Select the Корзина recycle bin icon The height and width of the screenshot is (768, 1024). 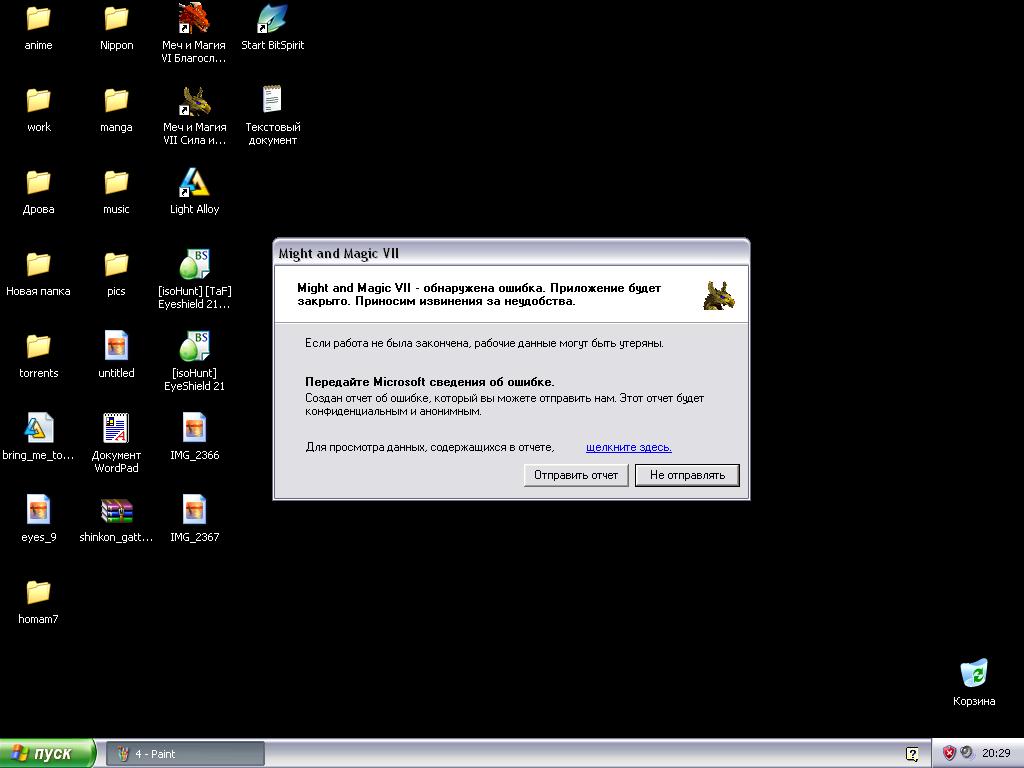point(973,674)
